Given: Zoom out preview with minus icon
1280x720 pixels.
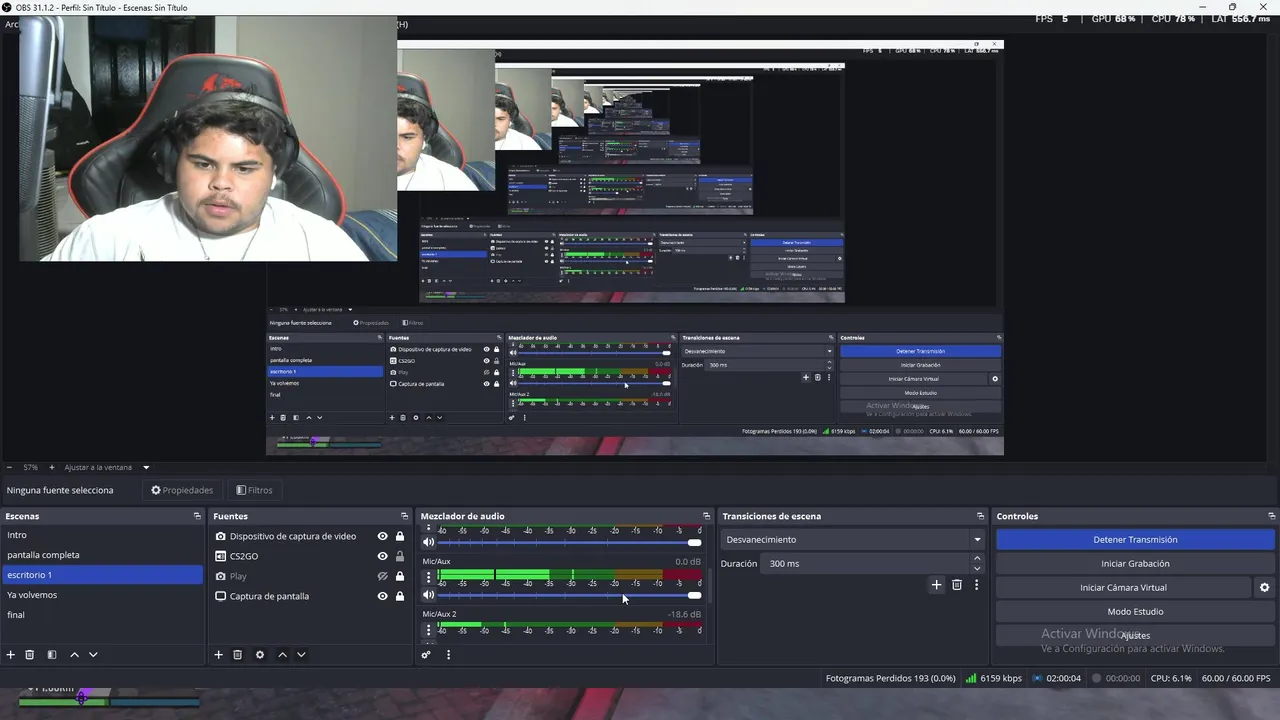Looking at the screenshot, I should point(9,467).
